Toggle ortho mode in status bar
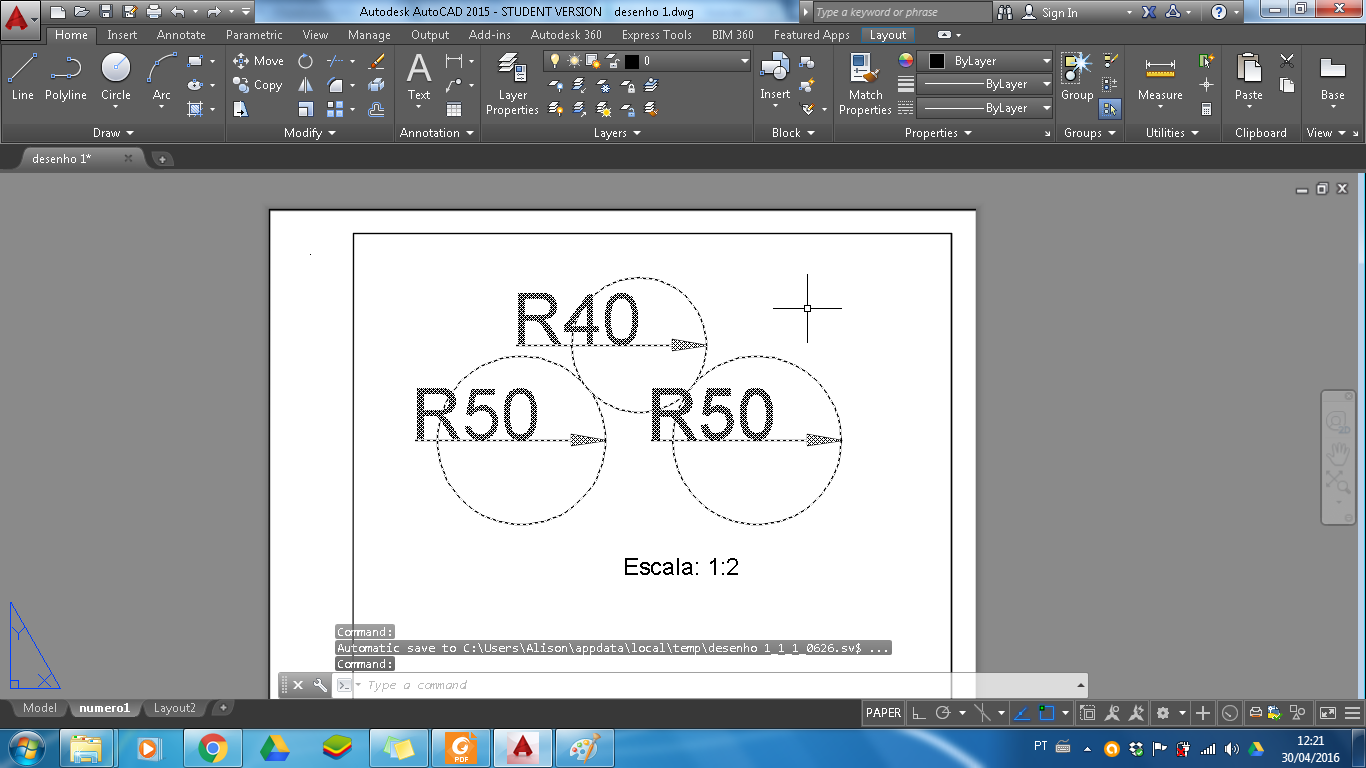 (x=918, y=713)
